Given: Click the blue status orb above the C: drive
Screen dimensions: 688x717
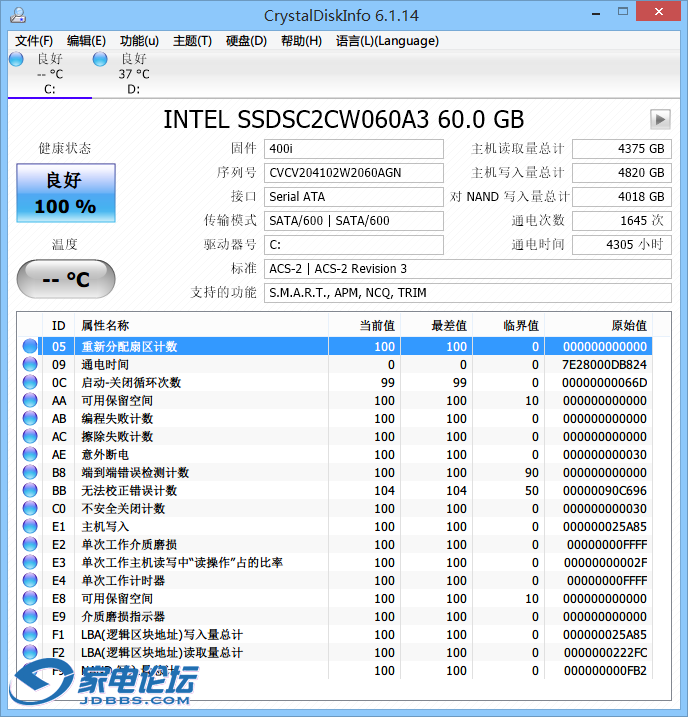Looking at the screenshot, I should (16, 59).
